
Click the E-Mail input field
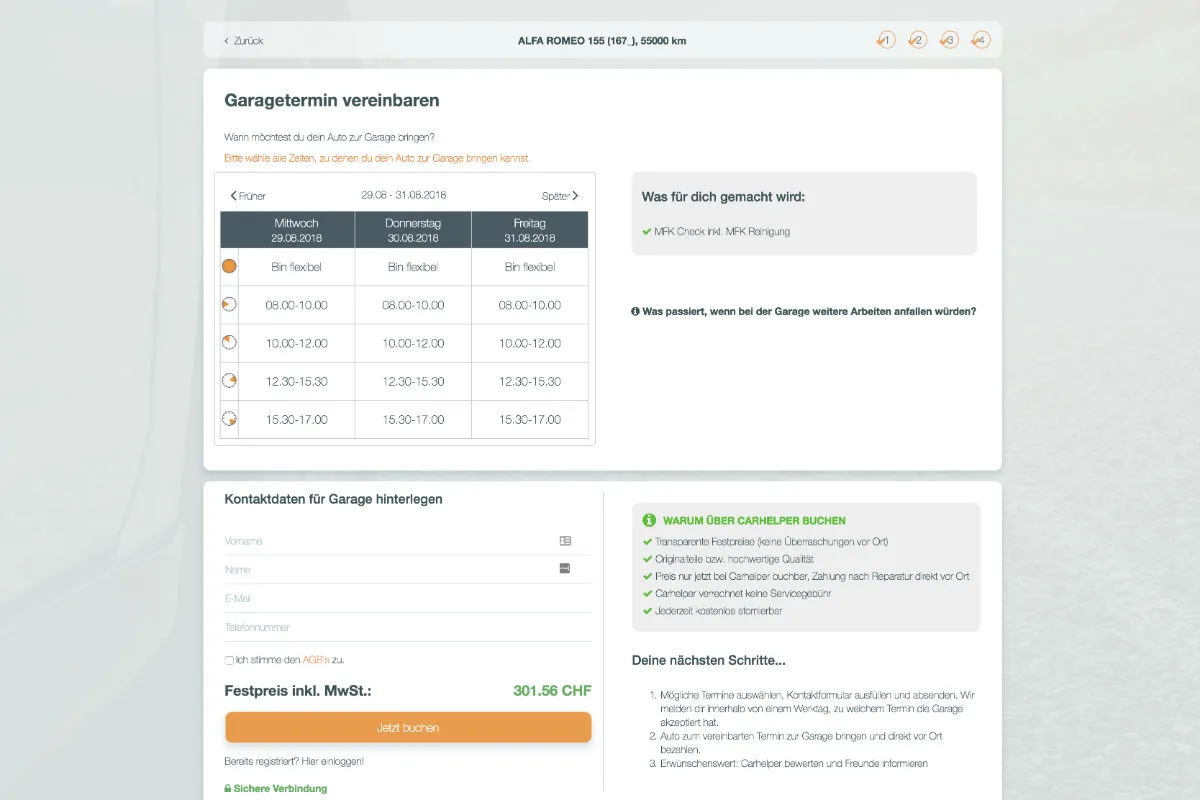coord(408,598)
